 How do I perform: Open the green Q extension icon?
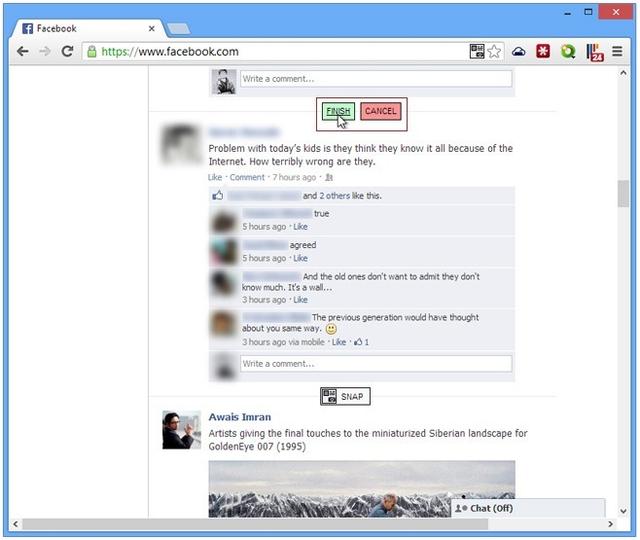coord(568,51)
